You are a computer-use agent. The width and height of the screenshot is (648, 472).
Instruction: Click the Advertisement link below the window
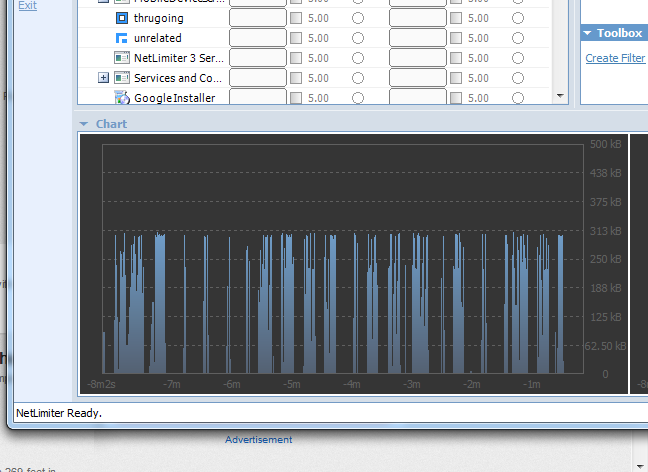(x=258, y=440)
